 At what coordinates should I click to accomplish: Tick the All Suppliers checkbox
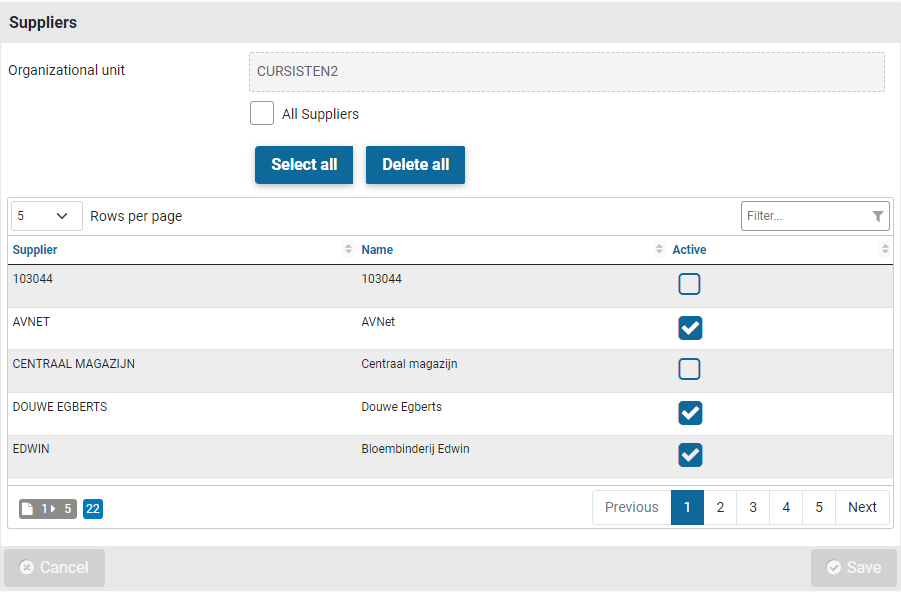tap(262, 113)
